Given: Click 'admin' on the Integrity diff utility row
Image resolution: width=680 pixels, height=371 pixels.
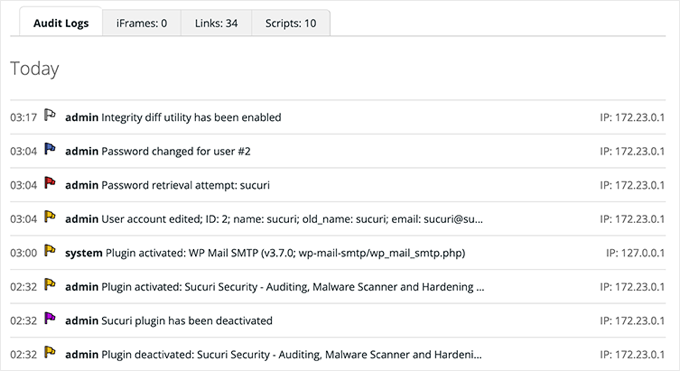Looking at the screenshot, I should [x=82, y=118].
